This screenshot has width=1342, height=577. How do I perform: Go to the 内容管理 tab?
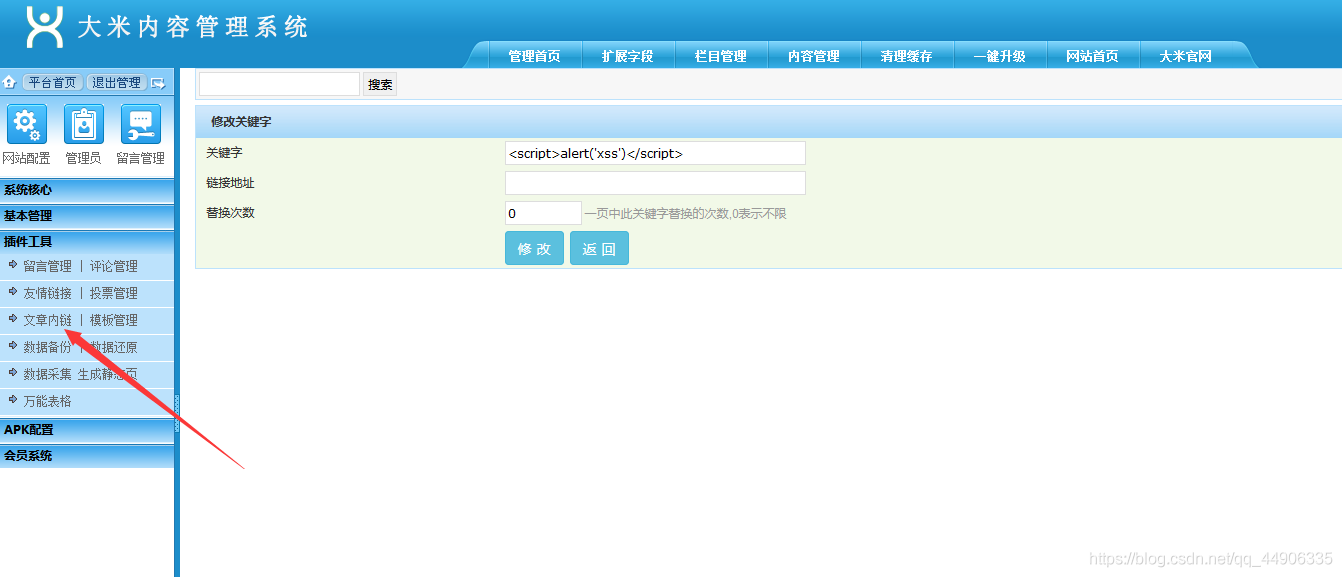[x=814, y=56]
